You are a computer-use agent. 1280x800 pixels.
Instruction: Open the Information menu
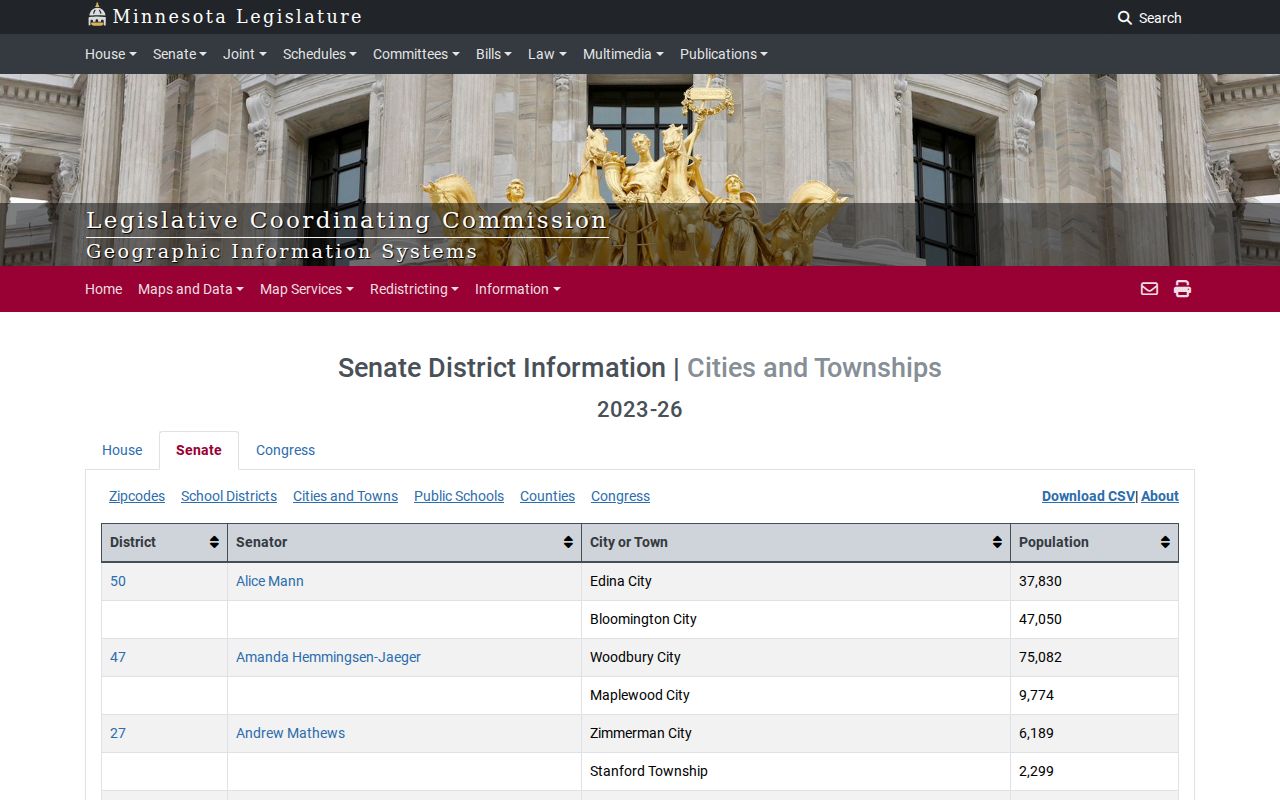[x=518, y=289]
